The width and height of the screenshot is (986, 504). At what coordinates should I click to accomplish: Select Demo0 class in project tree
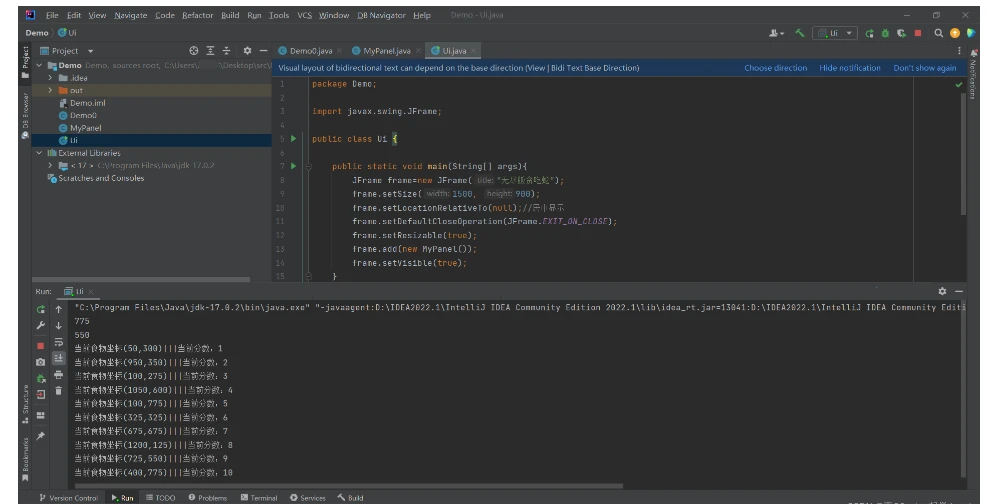click(82, 115)
